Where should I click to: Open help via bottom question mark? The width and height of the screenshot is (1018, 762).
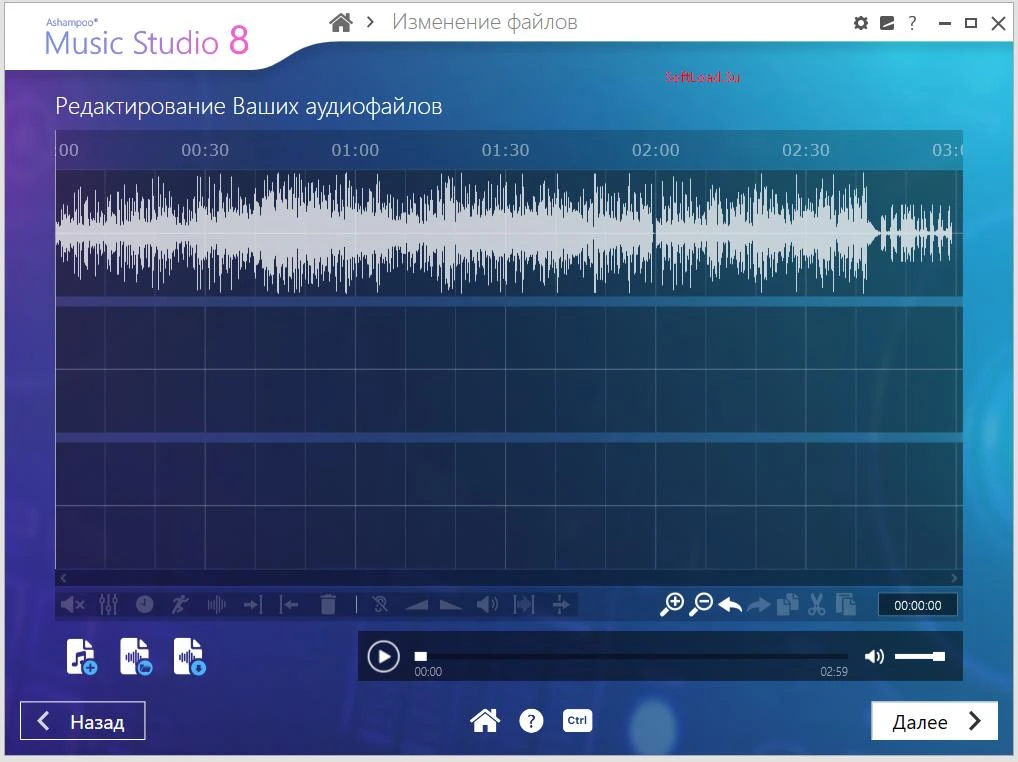coord(531,720)
